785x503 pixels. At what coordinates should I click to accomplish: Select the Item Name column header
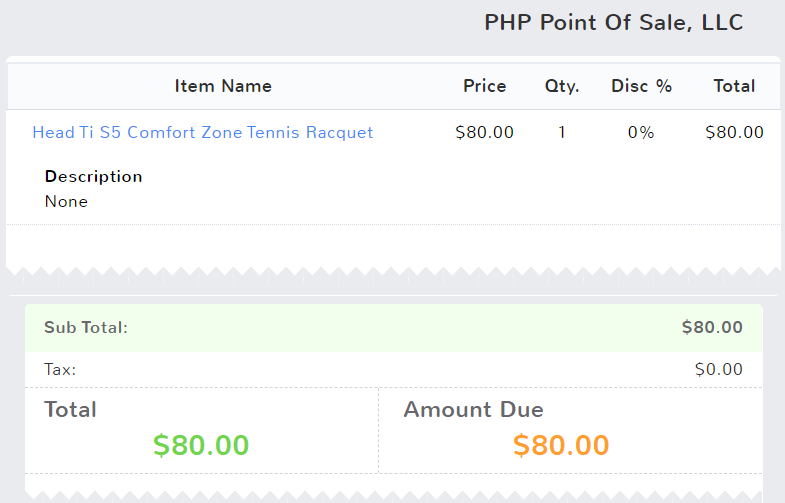coord(223,86)
